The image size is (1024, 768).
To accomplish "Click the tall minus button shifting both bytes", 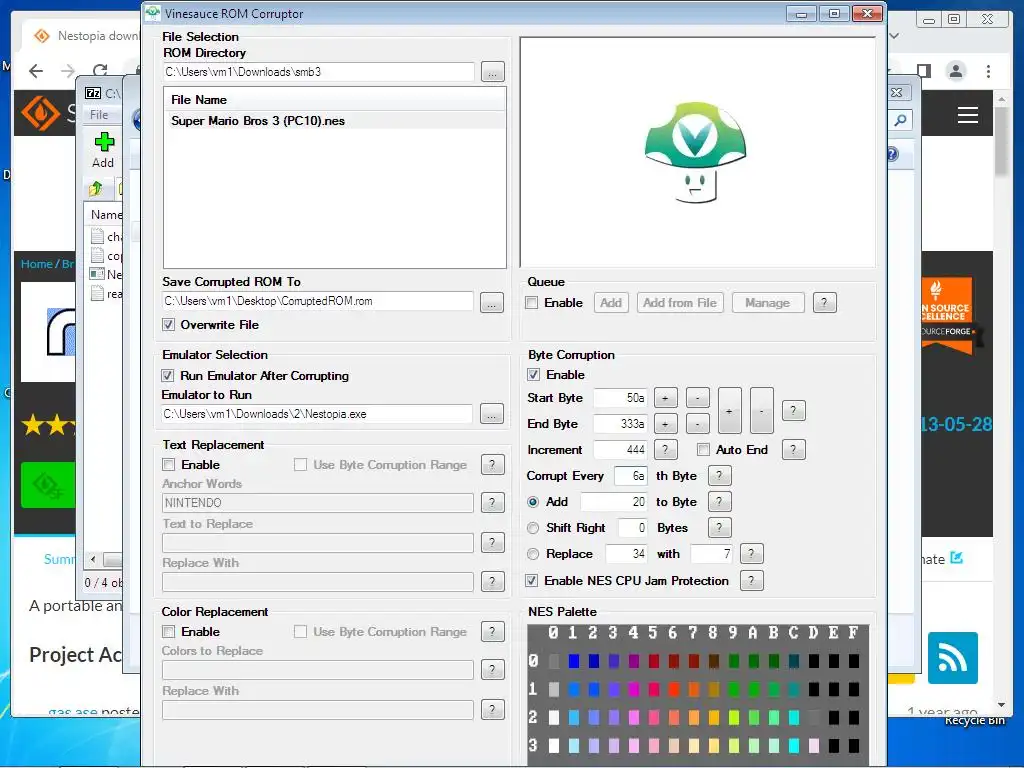I will coord(761,411).
